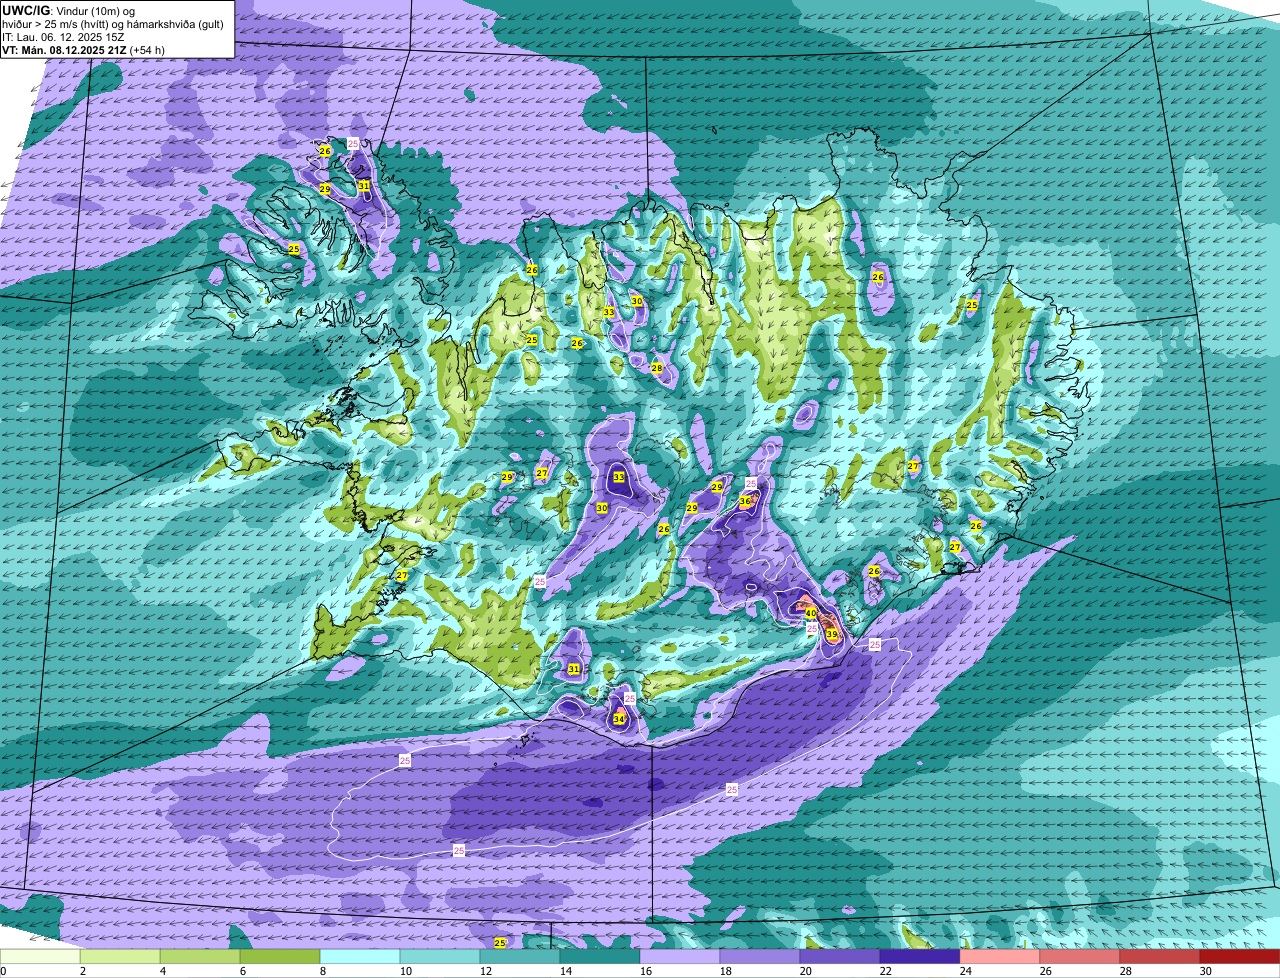Screen dimensions: 1280x978
Task: Click the yellow 34 gust label near south coast
Action: 619,719
